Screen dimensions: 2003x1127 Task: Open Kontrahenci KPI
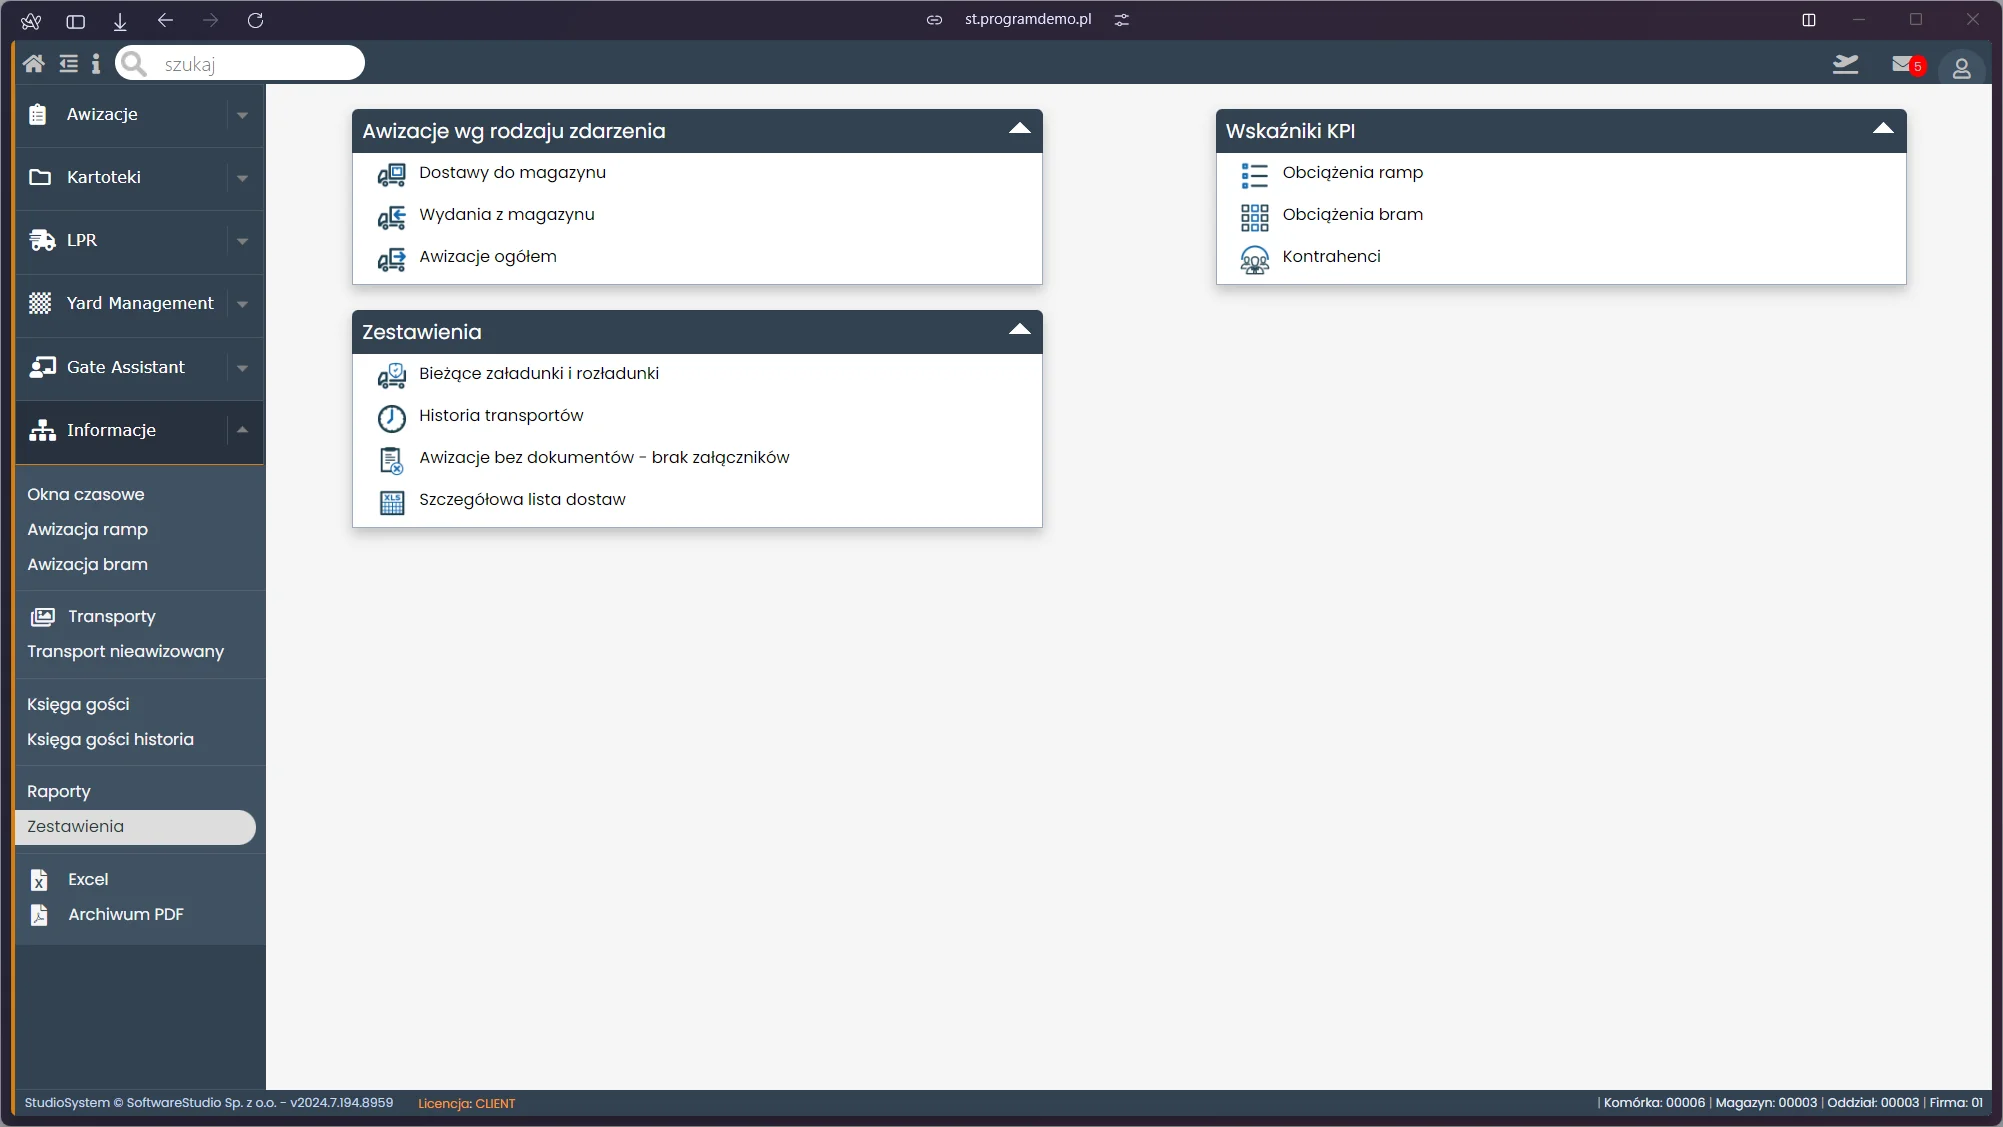[1332, 257]
